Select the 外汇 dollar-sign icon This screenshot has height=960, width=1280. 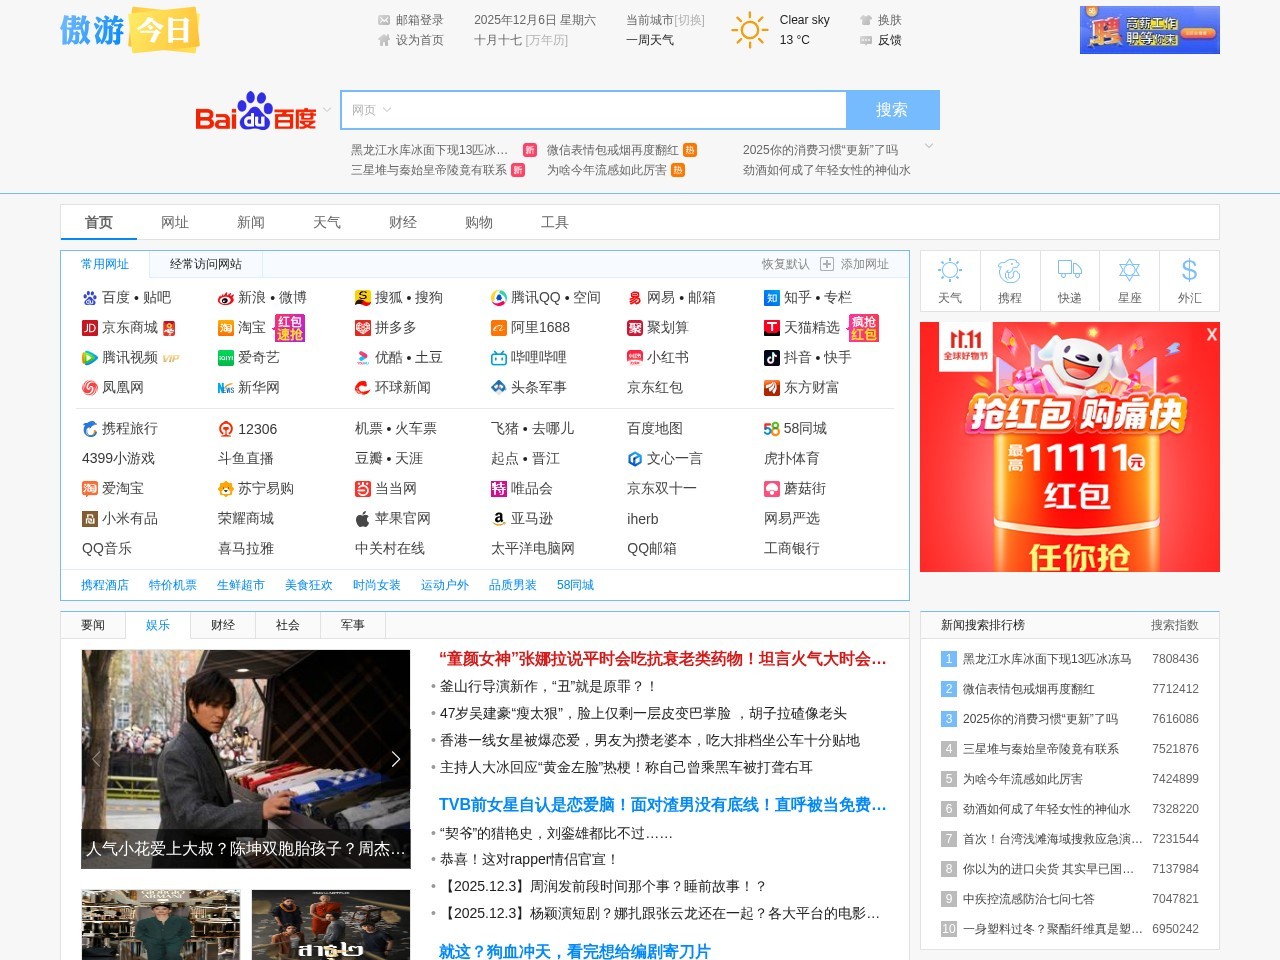click(x=1189, y=270)
